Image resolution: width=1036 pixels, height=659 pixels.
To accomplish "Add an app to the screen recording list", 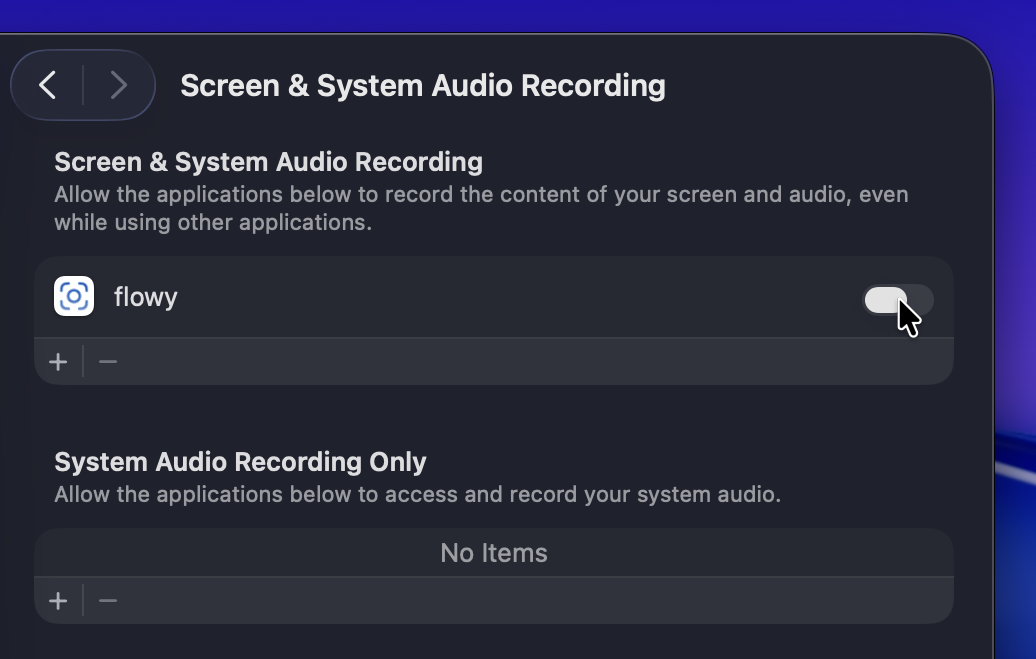I will [58, 362].
